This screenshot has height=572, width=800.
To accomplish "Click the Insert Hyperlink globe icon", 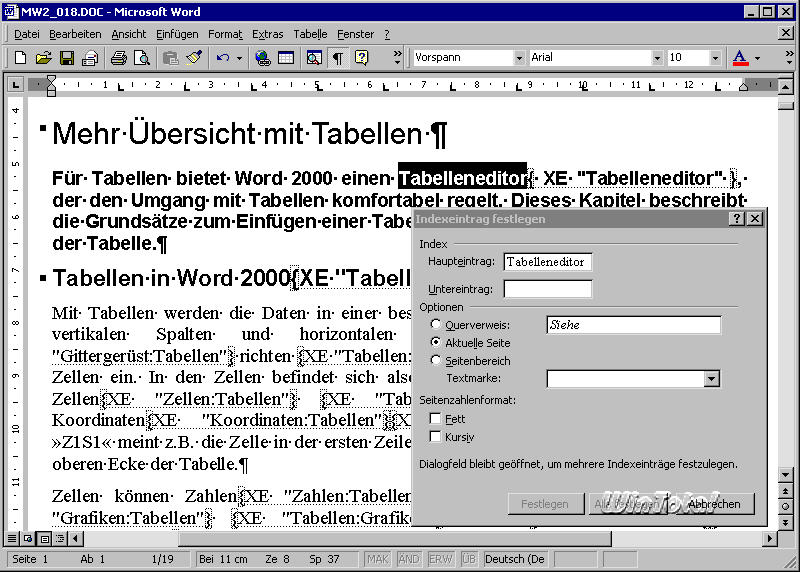I will [263, 58].
